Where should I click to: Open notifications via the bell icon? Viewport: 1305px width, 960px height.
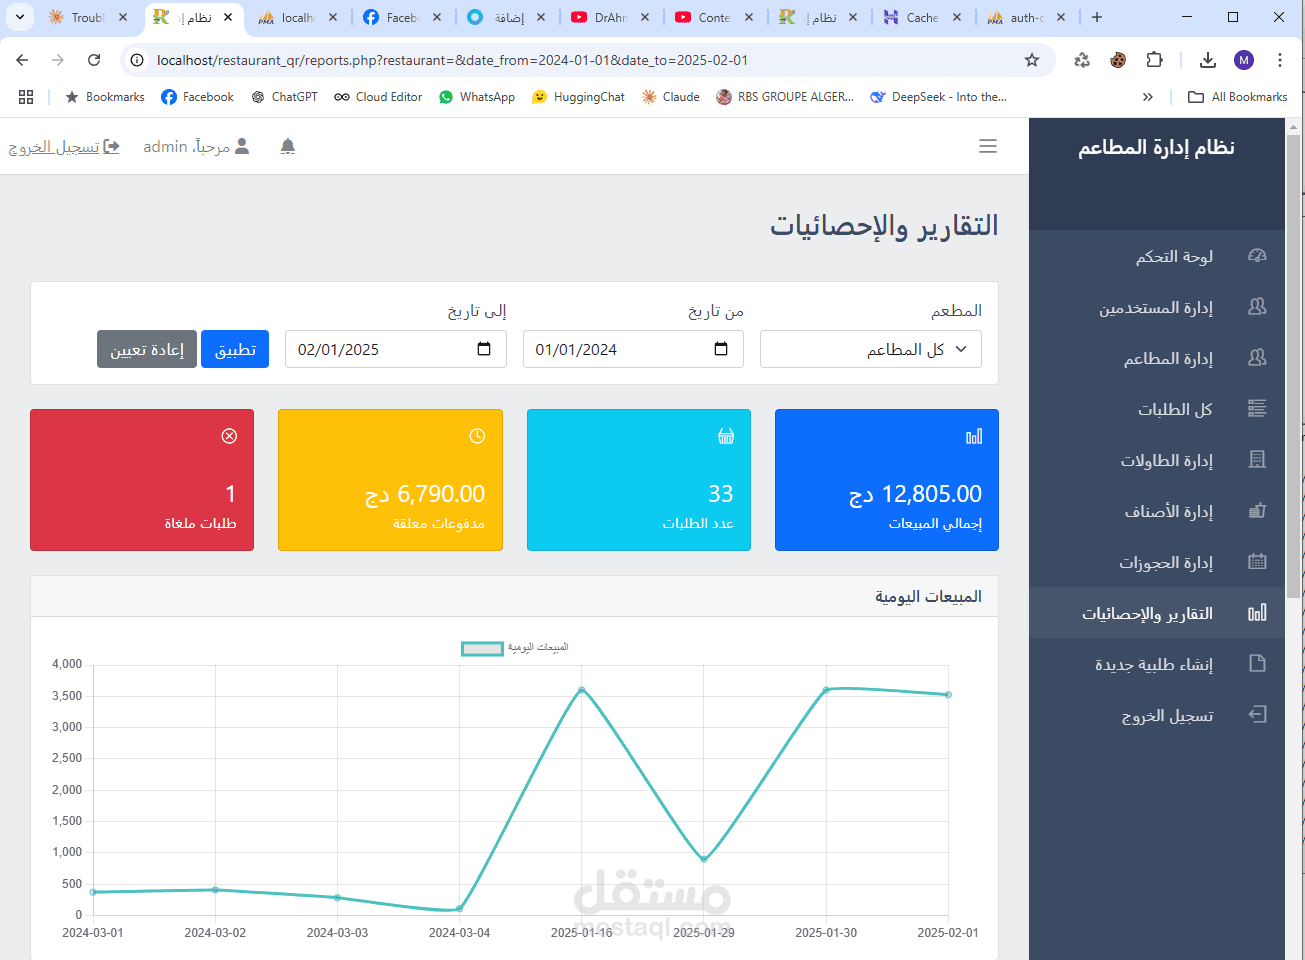[287, 146]
